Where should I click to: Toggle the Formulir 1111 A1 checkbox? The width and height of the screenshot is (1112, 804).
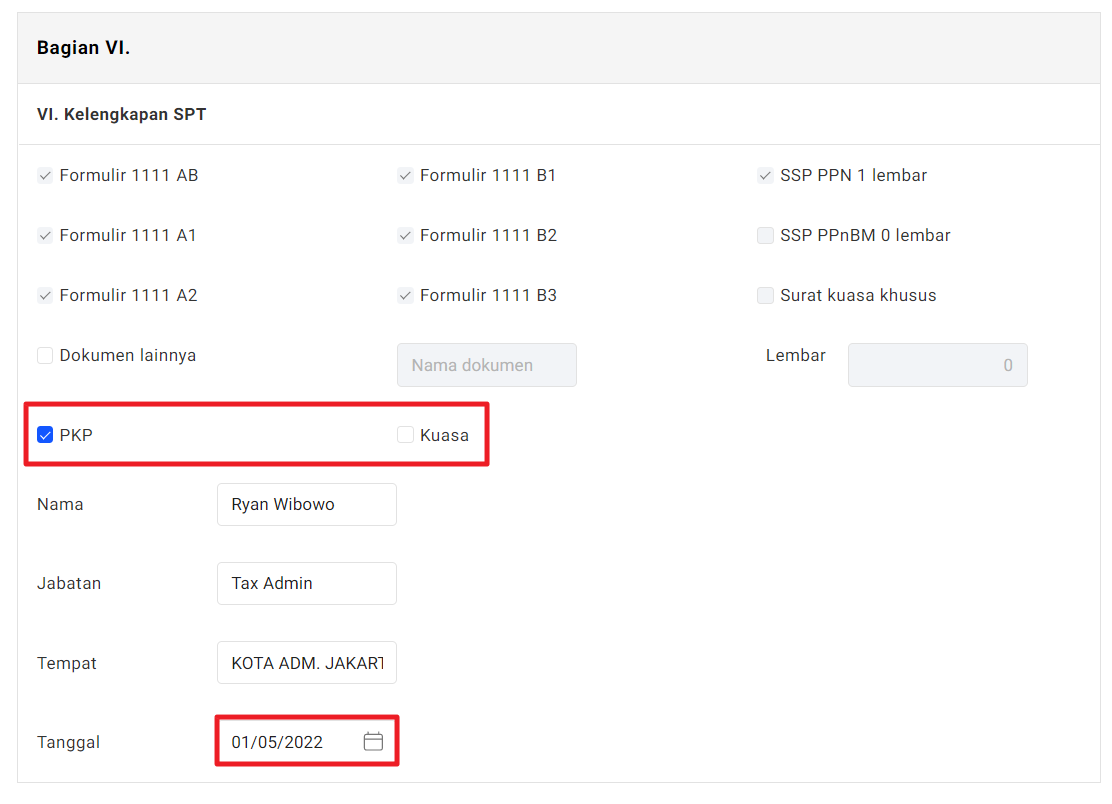tap(45, 236)
